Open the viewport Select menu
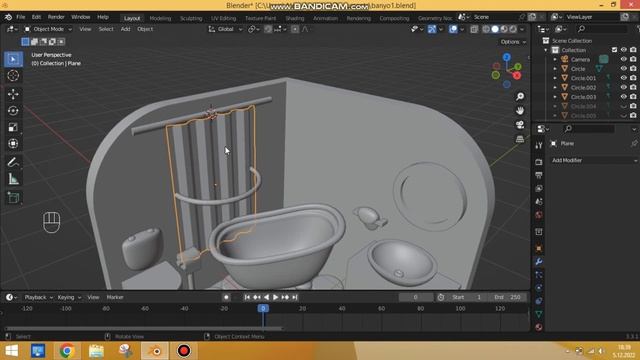Screen dimensions: 640x360 coord(106,29)
